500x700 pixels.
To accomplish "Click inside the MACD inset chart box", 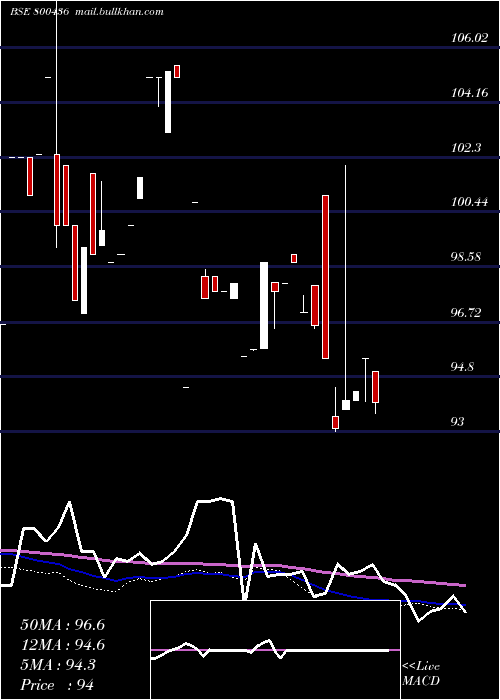I will tap(275, 650).
